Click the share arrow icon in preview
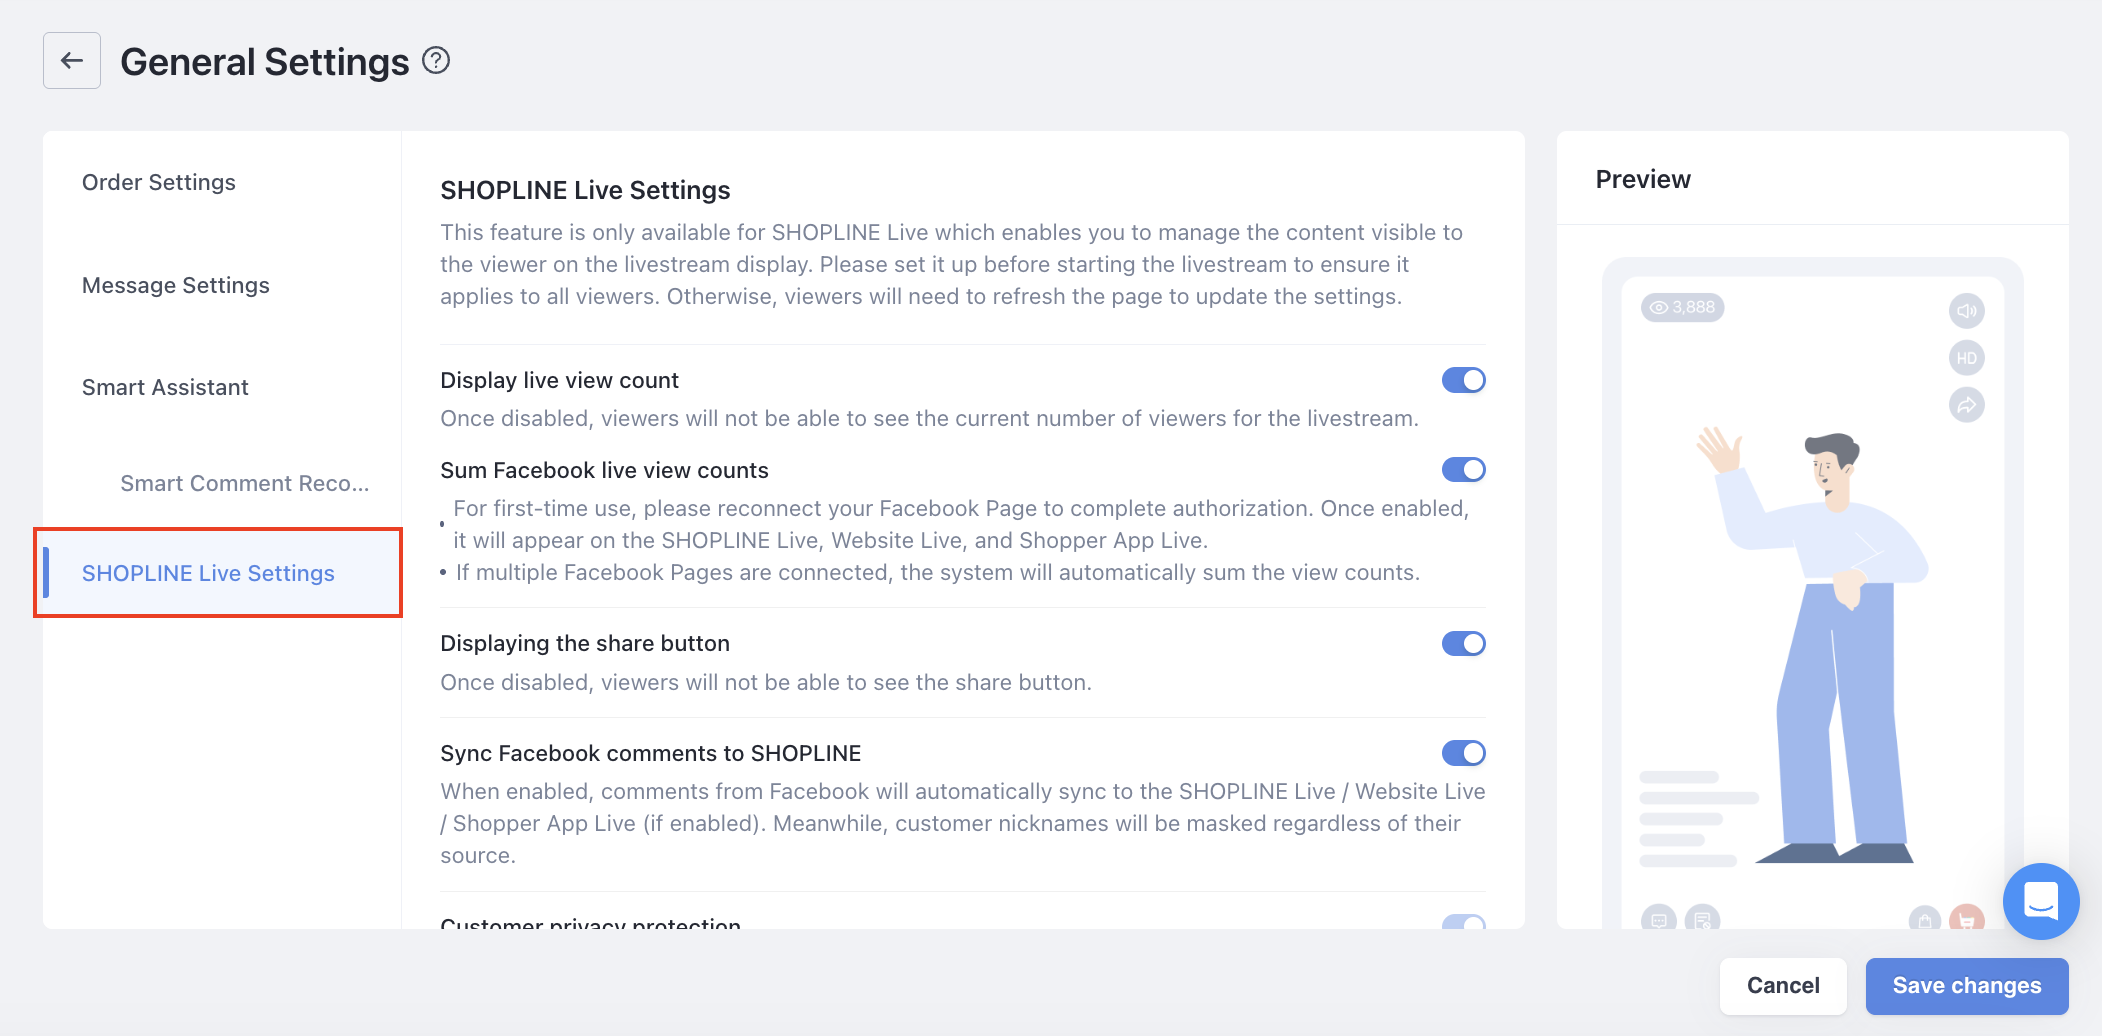The height and width of the screenshot is (1036, 2102). 1966,405
